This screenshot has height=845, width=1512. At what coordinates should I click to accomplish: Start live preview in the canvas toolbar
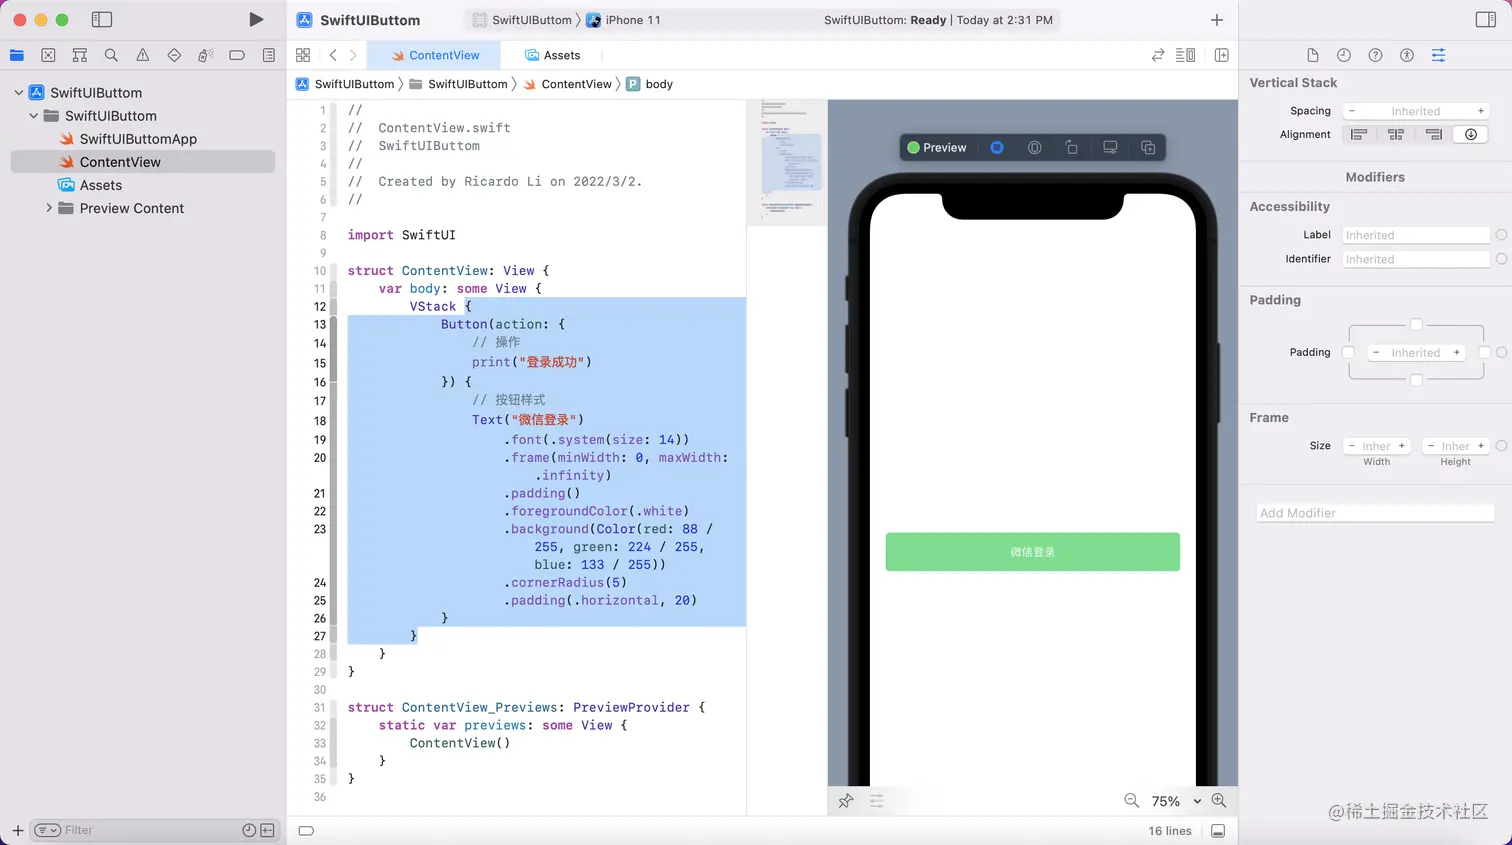997,147
